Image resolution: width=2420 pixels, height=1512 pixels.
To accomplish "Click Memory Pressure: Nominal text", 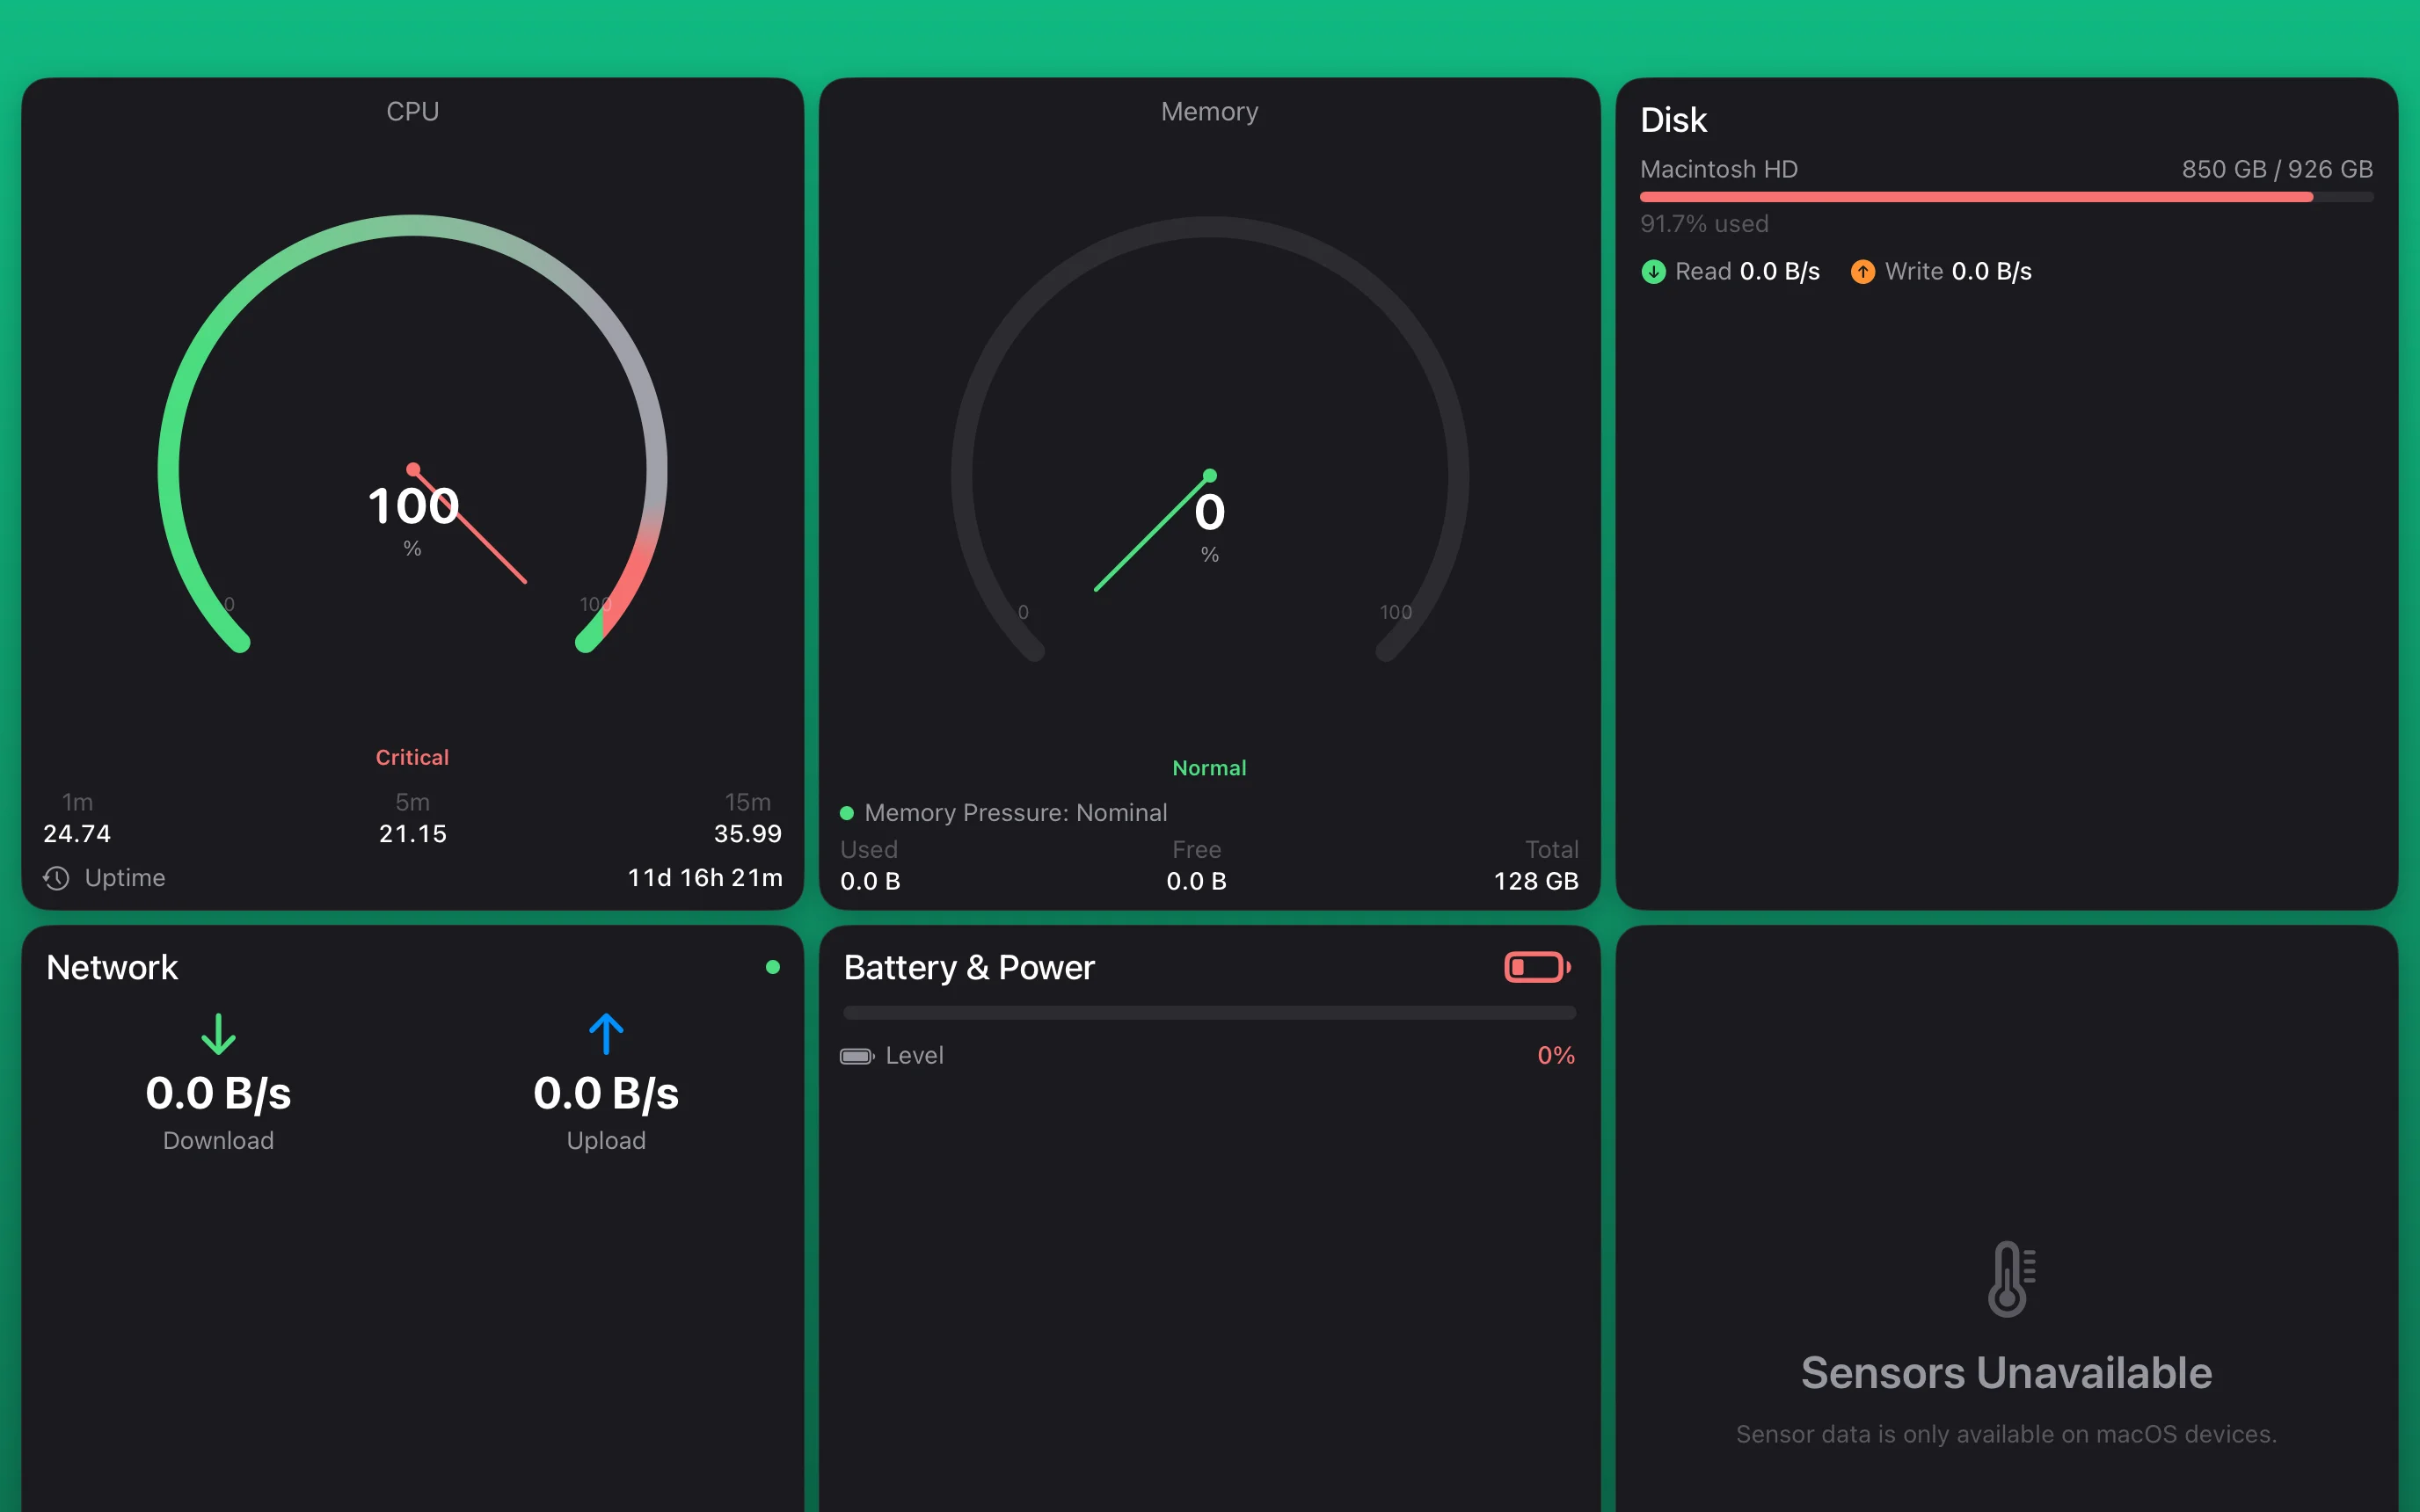I will pyautogui.click(x=1016, y=812).
